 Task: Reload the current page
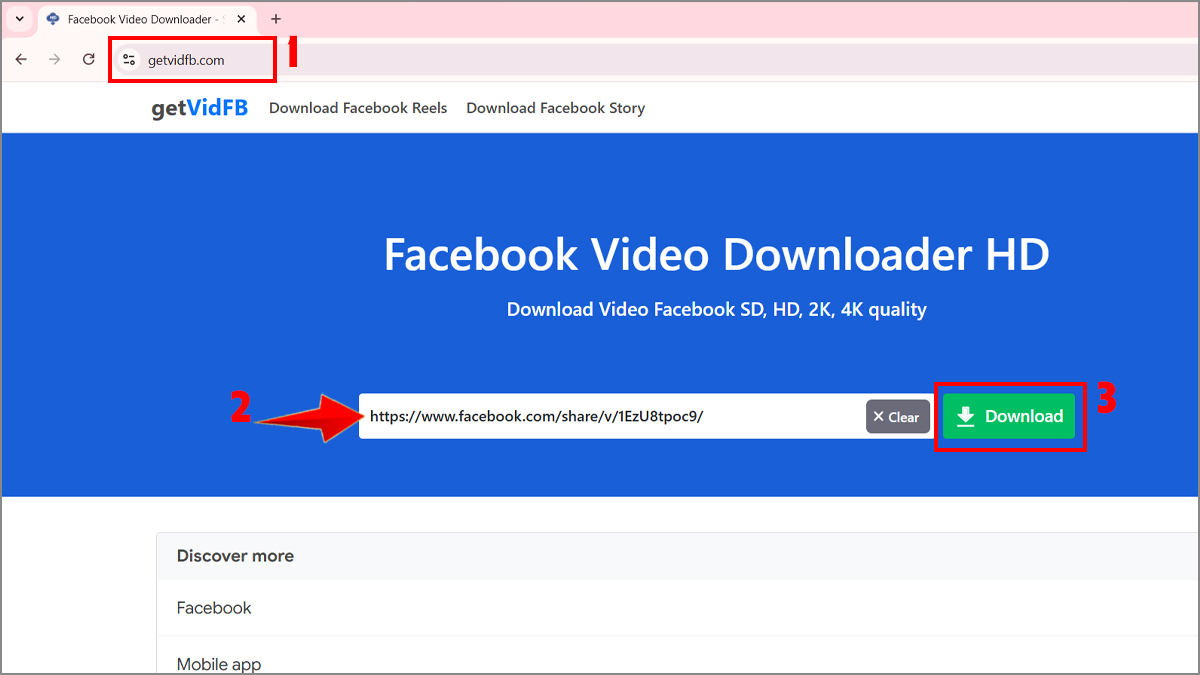coord(88,59)
